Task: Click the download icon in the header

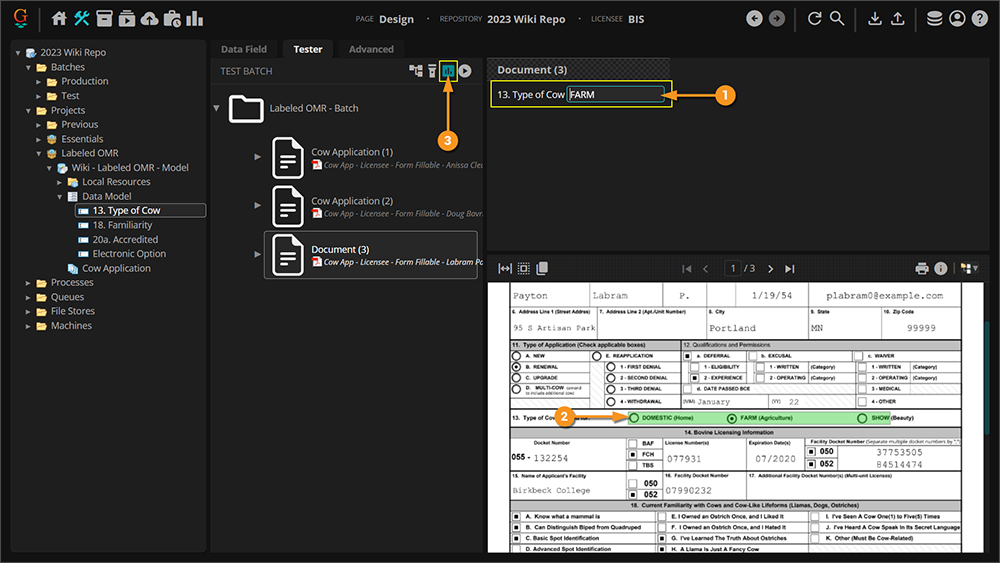Action: pyautogui.click(x=875, y=18)
